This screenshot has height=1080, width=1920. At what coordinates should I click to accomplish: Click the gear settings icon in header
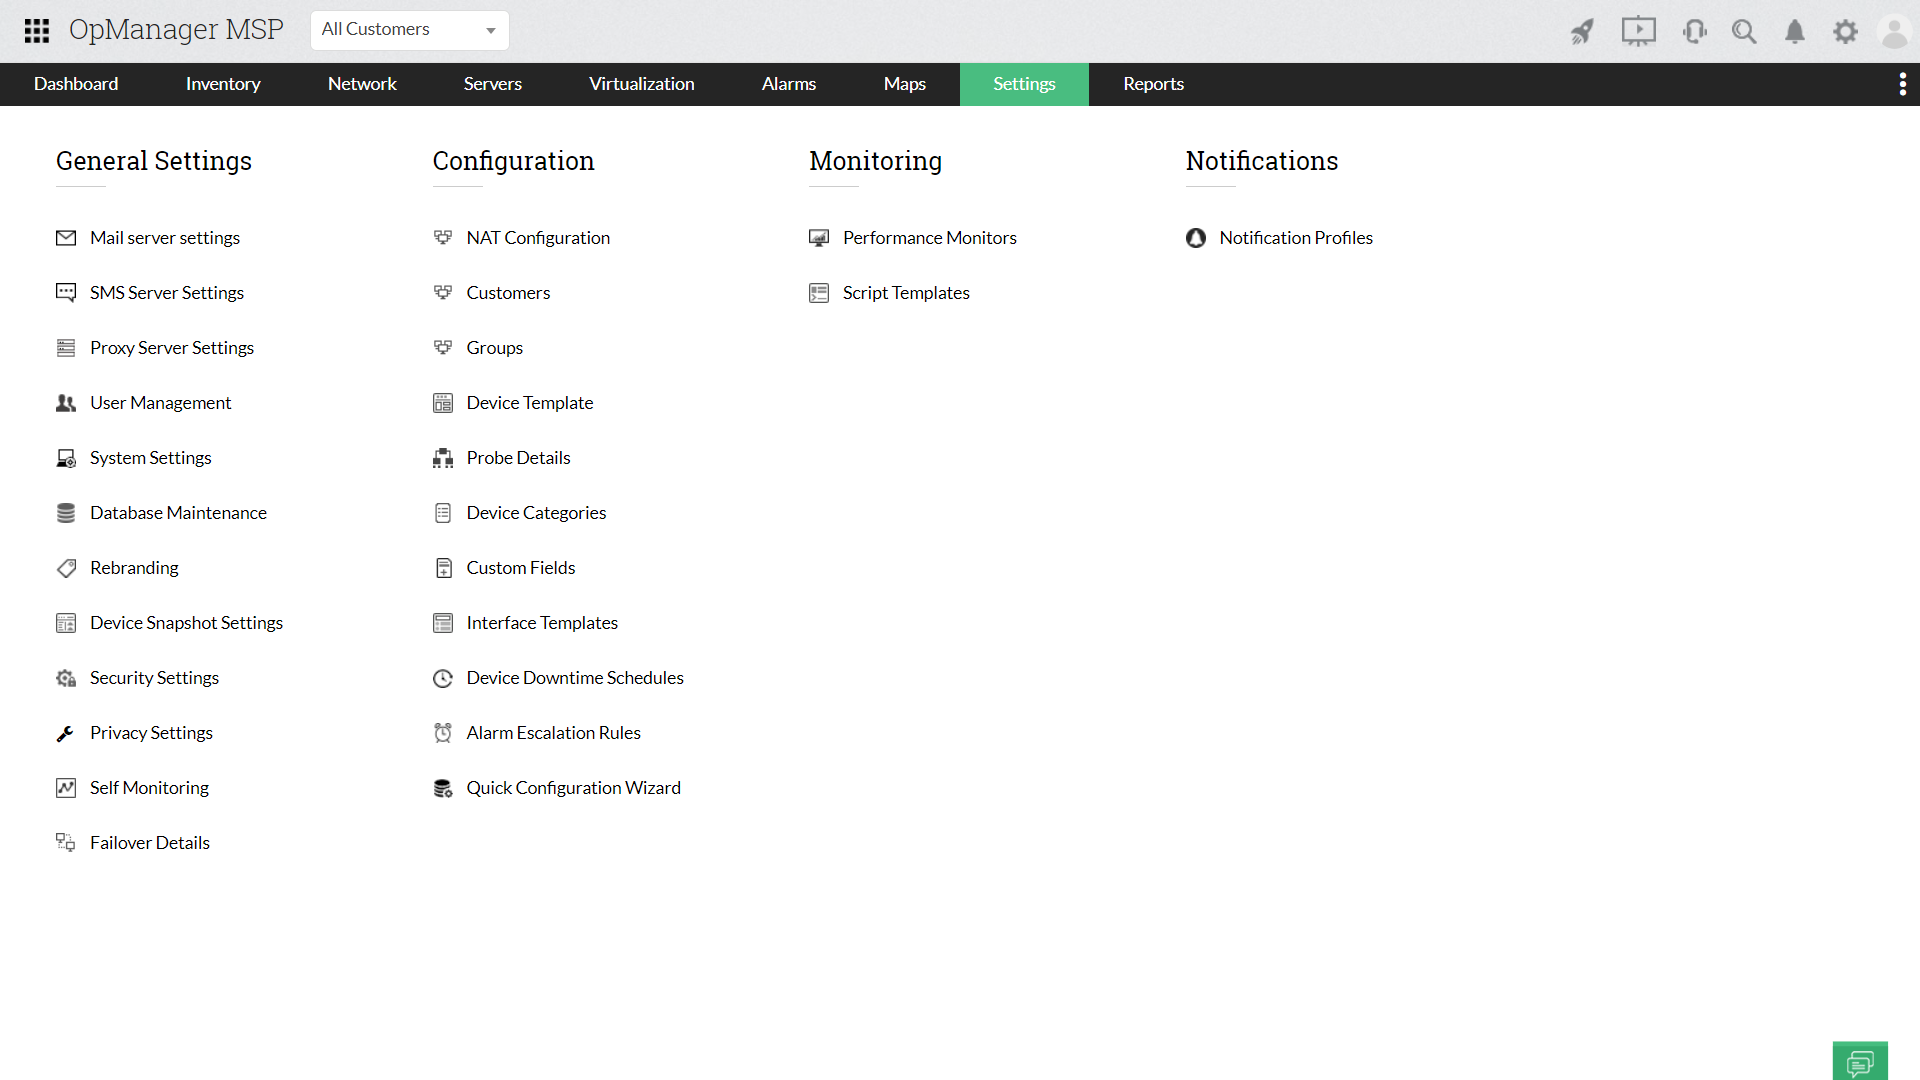[x=1845, y=32]
